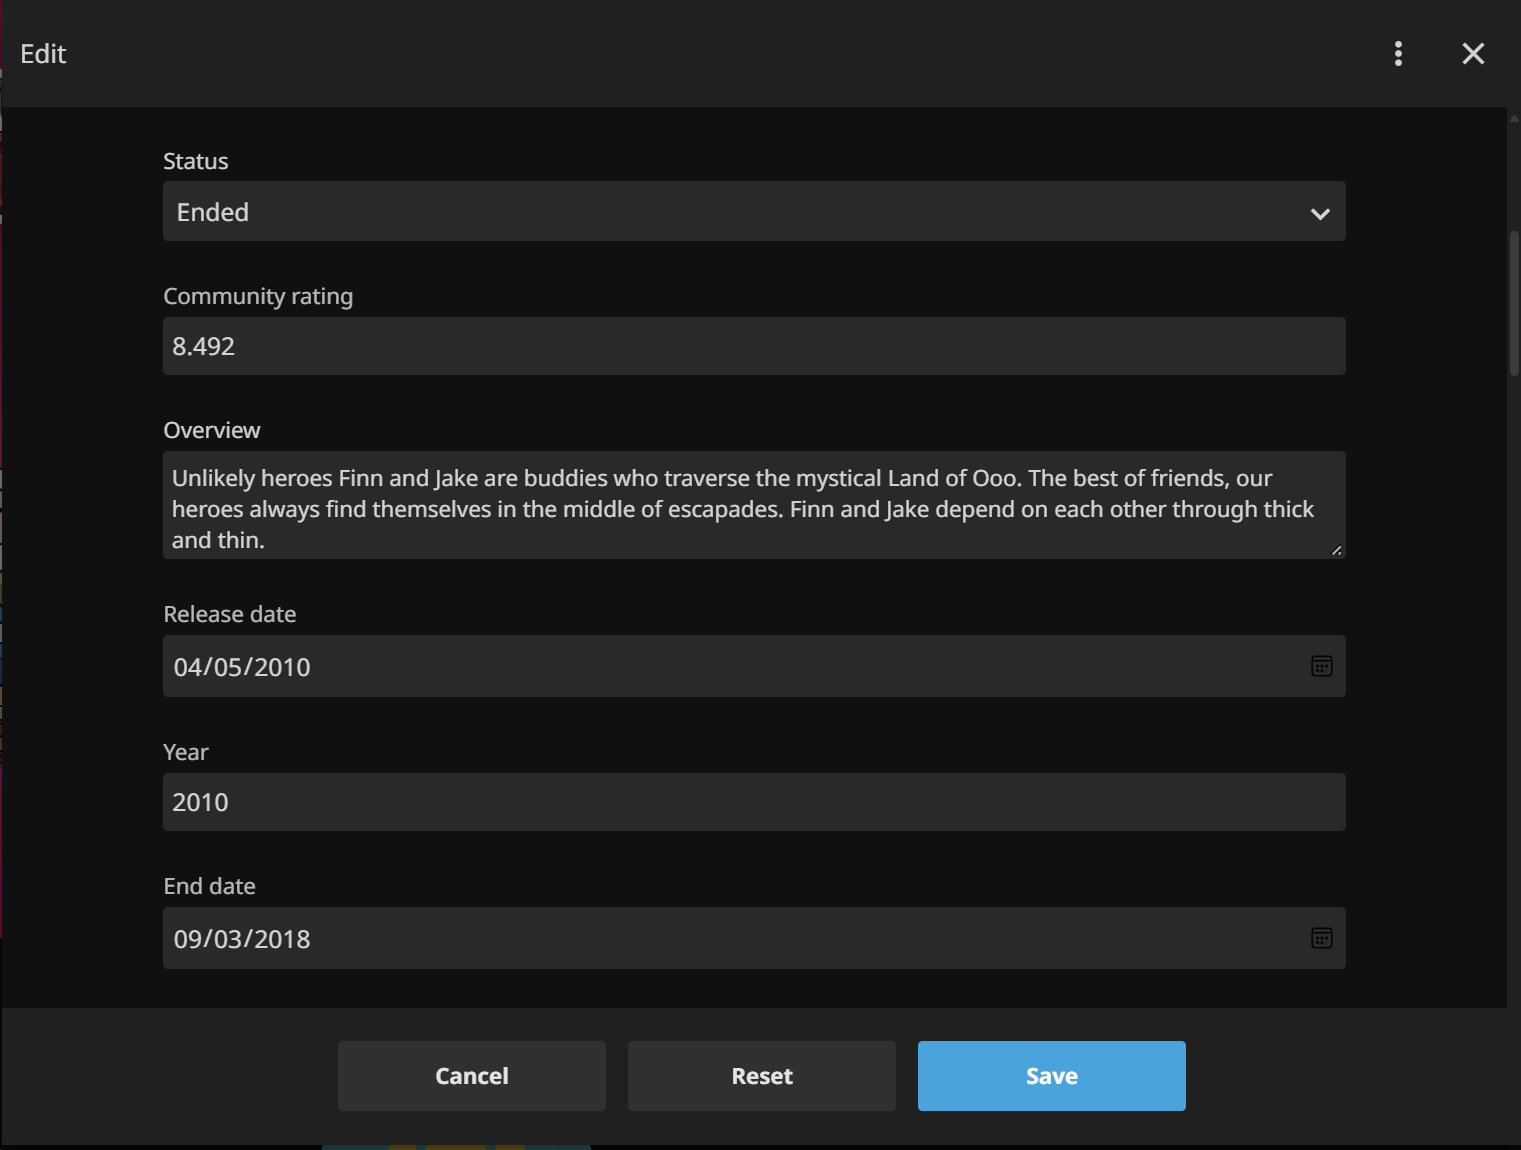The image size is (1521, 1150).
Task: Select day 05 in the Release date
Action: (229, 668)
